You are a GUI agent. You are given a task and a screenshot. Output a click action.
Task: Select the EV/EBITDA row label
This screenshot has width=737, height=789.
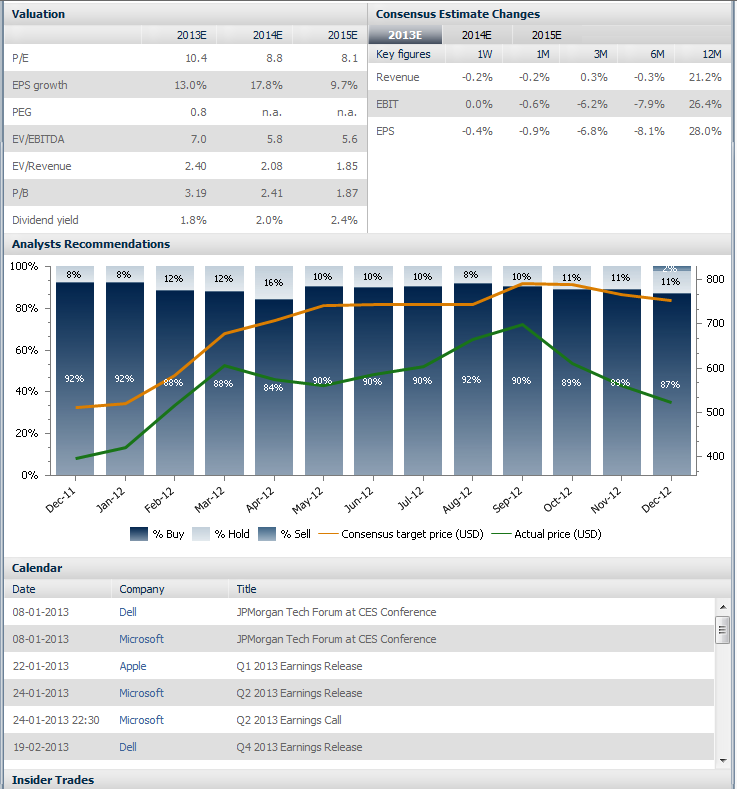pos(38,139)
